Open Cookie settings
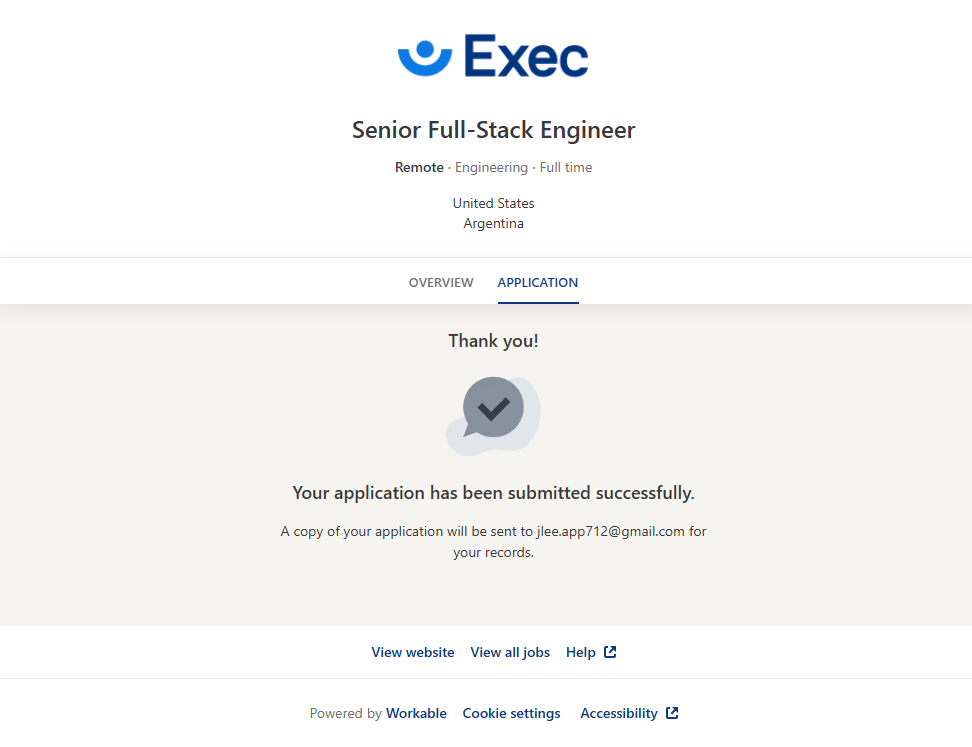This screenshot has height=747, width=972. [511, 713]
